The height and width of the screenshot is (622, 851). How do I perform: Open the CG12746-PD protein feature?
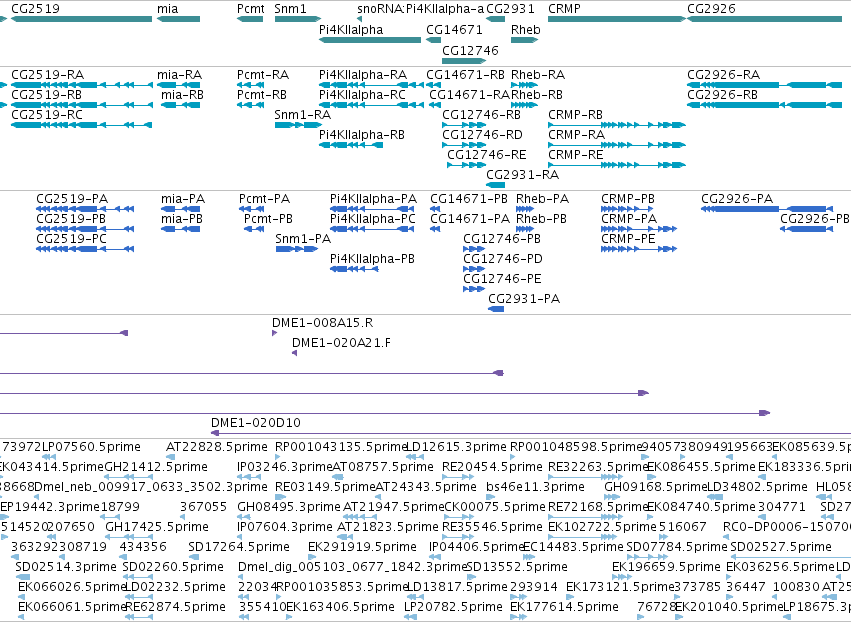click(x=474, y=269)
